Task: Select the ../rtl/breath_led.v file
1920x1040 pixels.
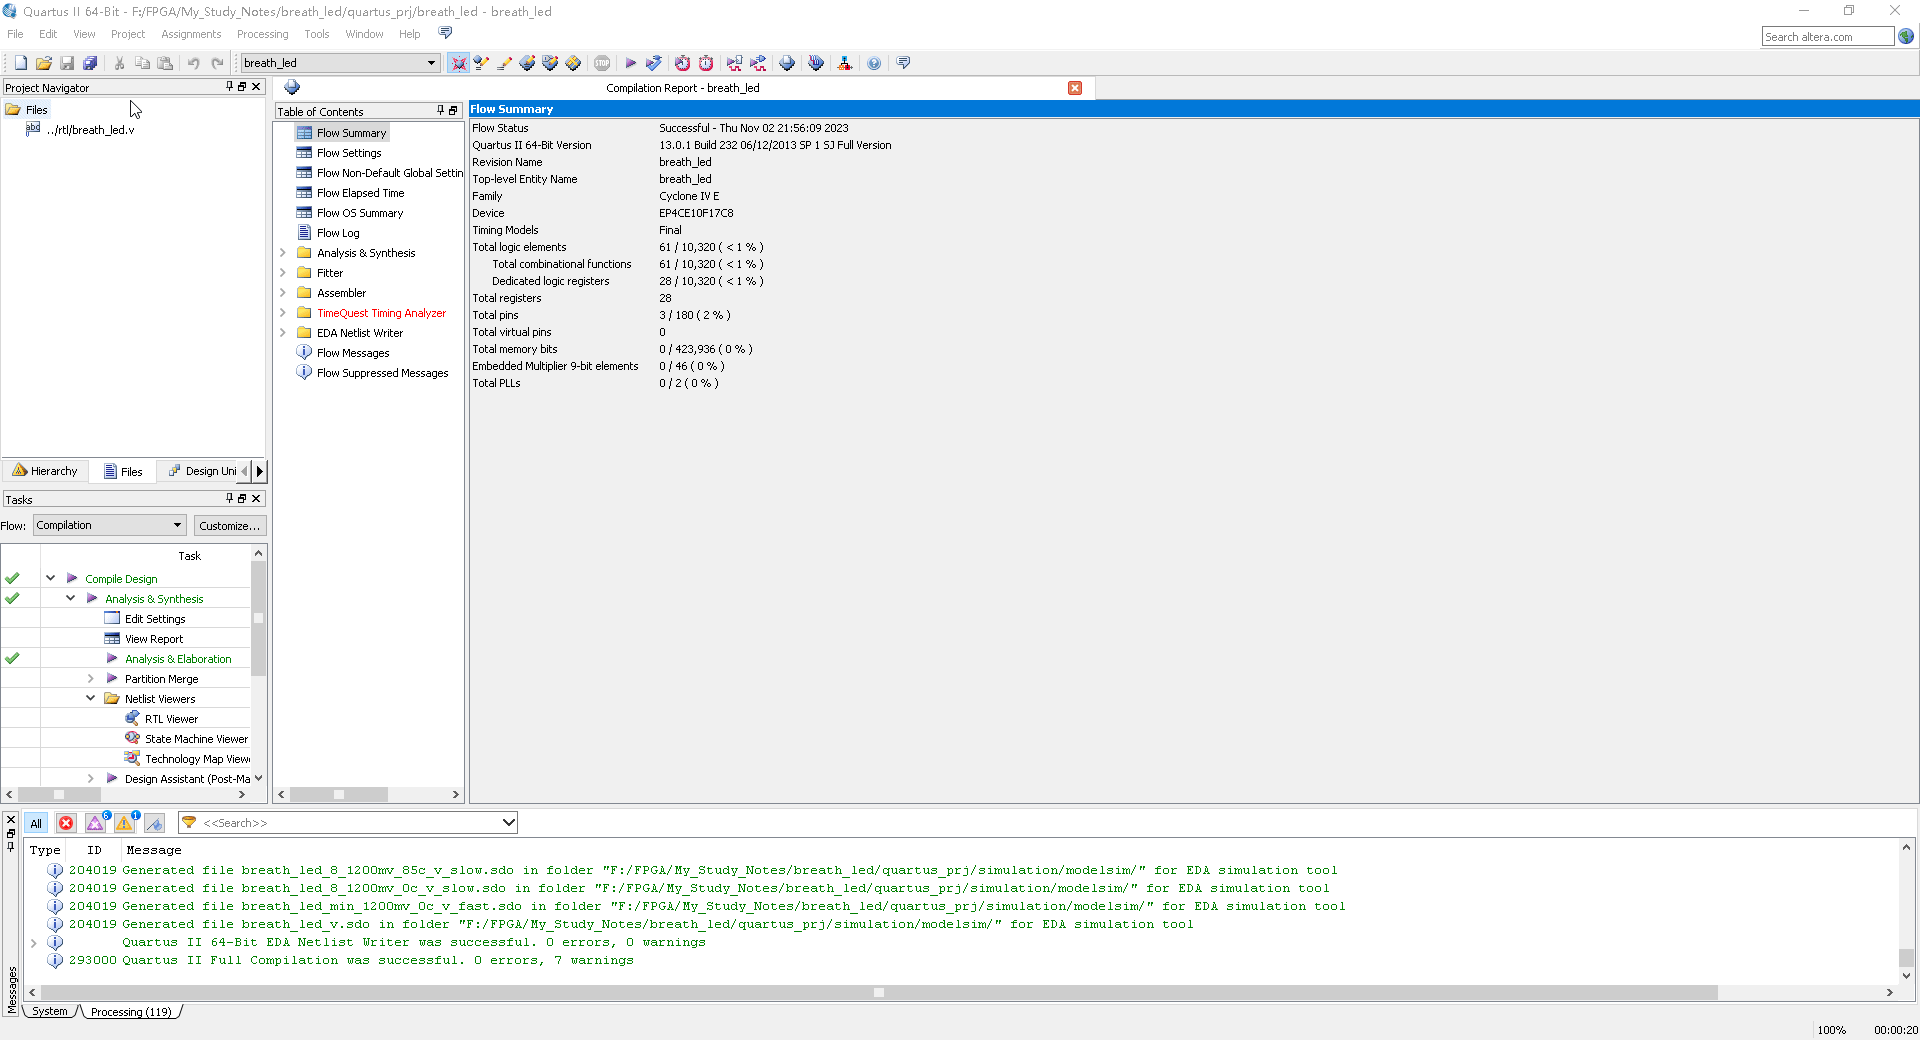Action: pyautogui.click(x=90, y=130)
